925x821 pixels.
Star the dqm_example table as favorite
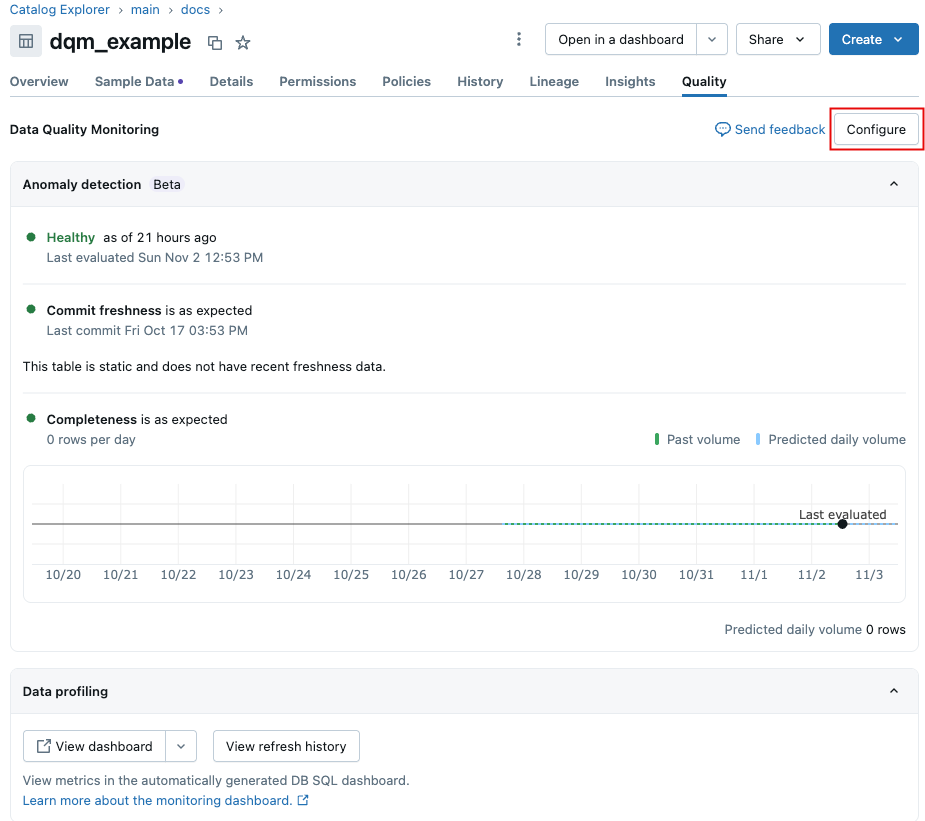click(x=243, y=42)
